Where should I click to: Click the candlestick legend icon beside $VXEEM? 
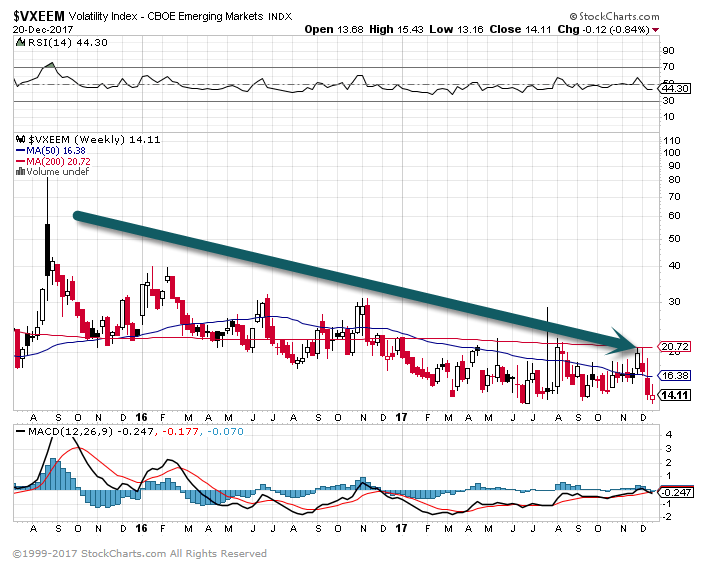[21, 139]
